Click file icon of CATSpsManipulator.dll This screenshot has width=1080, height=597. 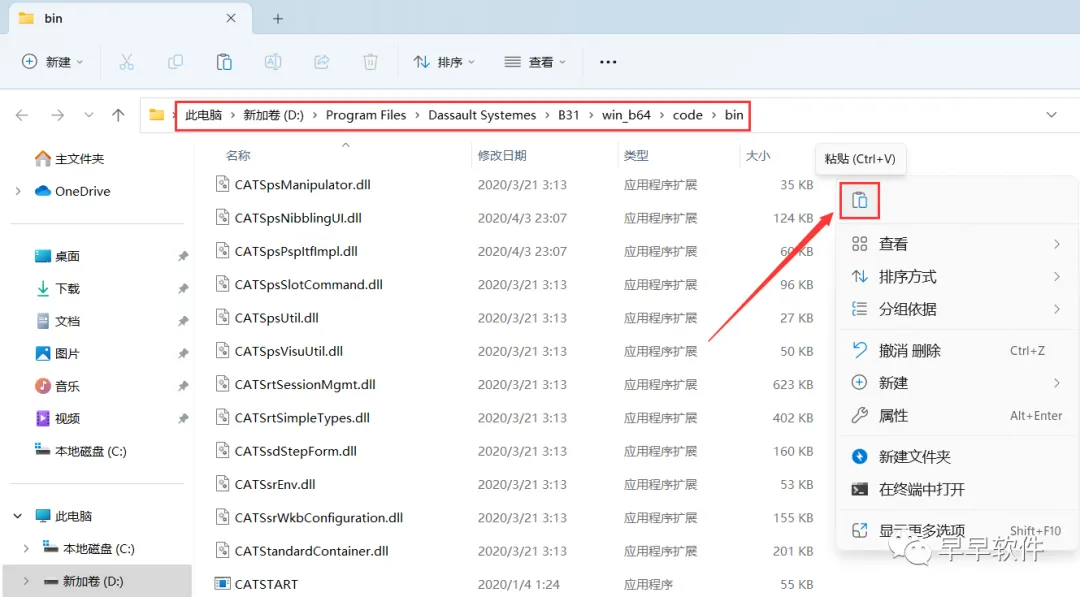click(222, 184)
